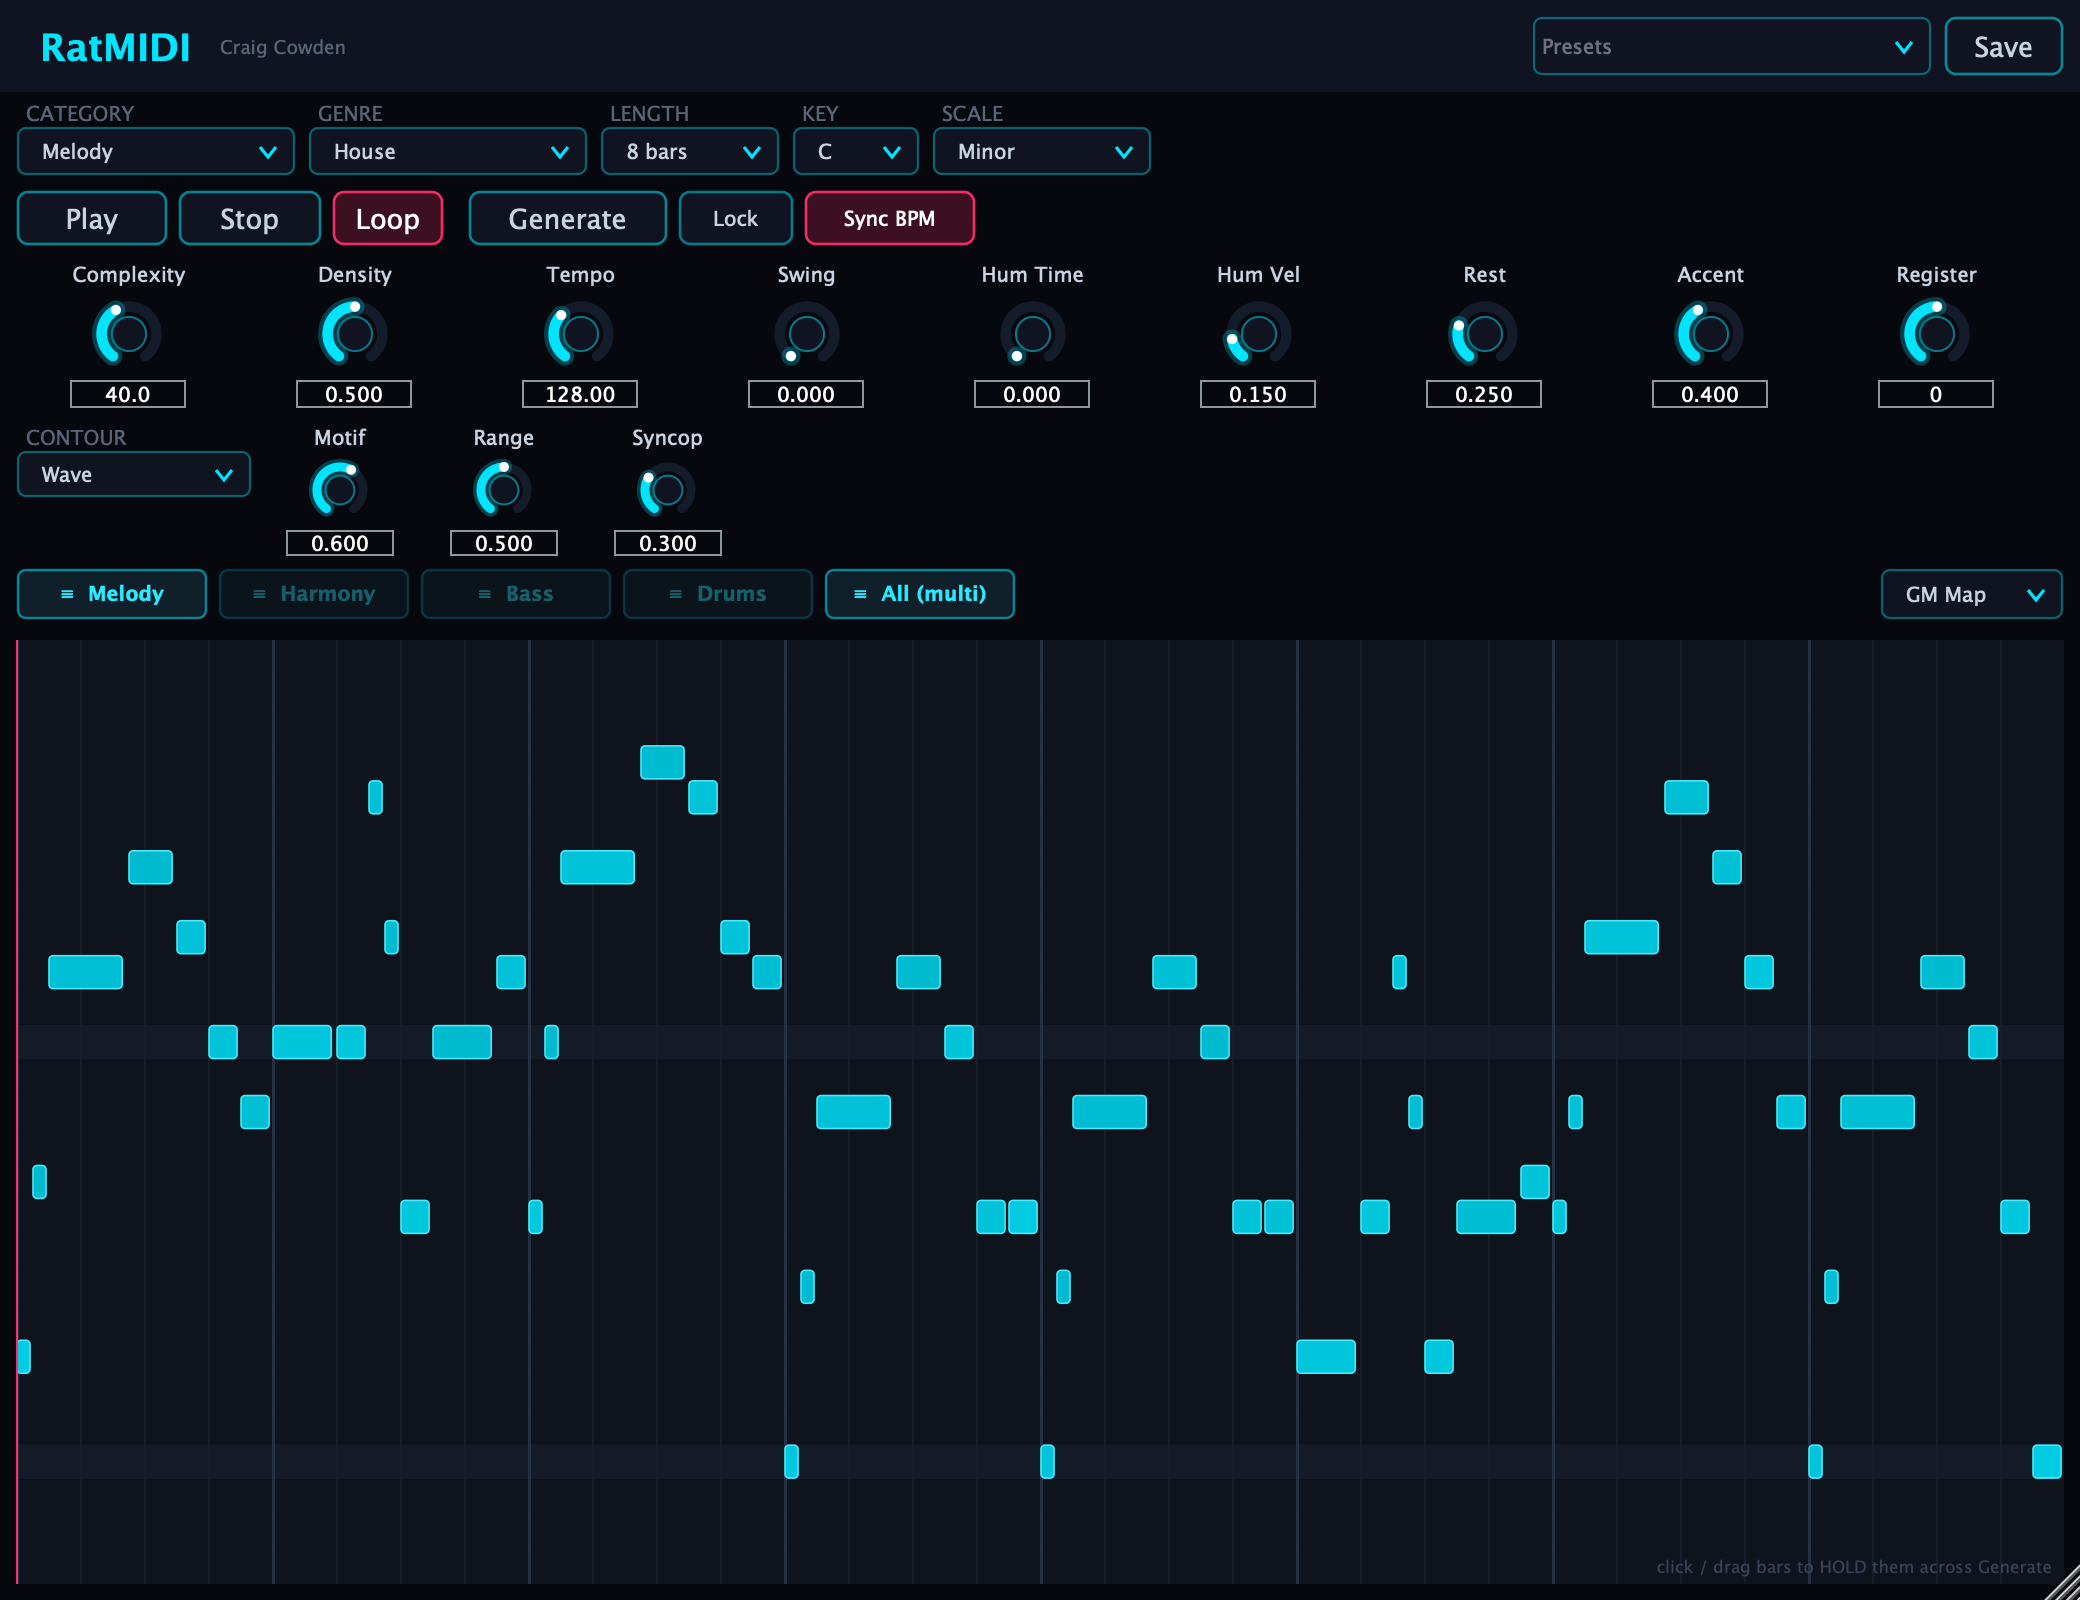
Task: Open the Length dropdown showing 8 bars
Action: tap(690, 151)
